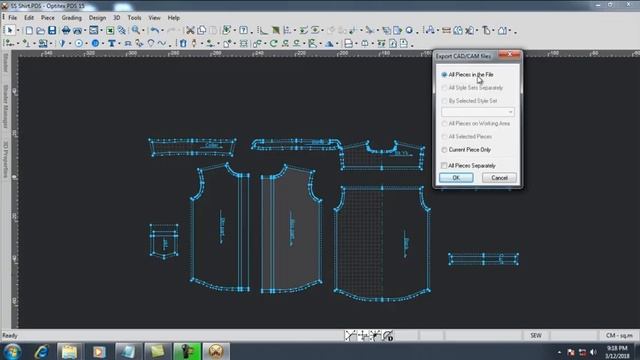This screenshot has height=360, width=640.
Task: Expand dropdown arrow beside Zoom tool
Action: coord(143,31)
